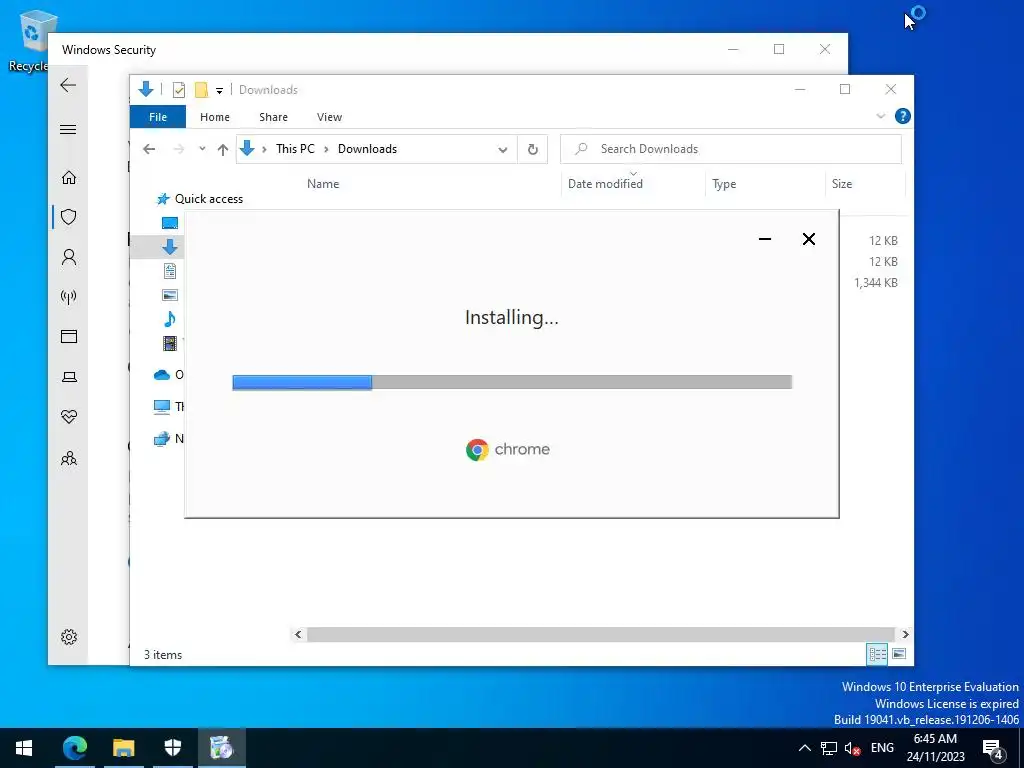Select Virus & threat protection shield icon

click(69, 217)
